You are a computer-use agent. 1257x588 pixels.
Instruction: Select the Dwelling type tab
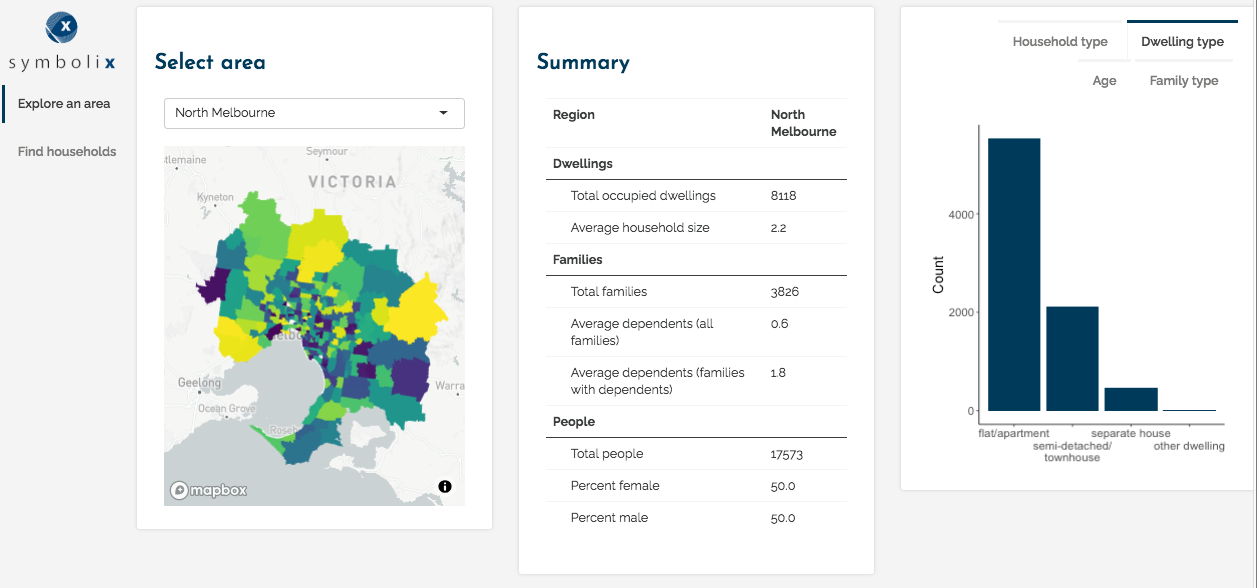click(1182, 42)
